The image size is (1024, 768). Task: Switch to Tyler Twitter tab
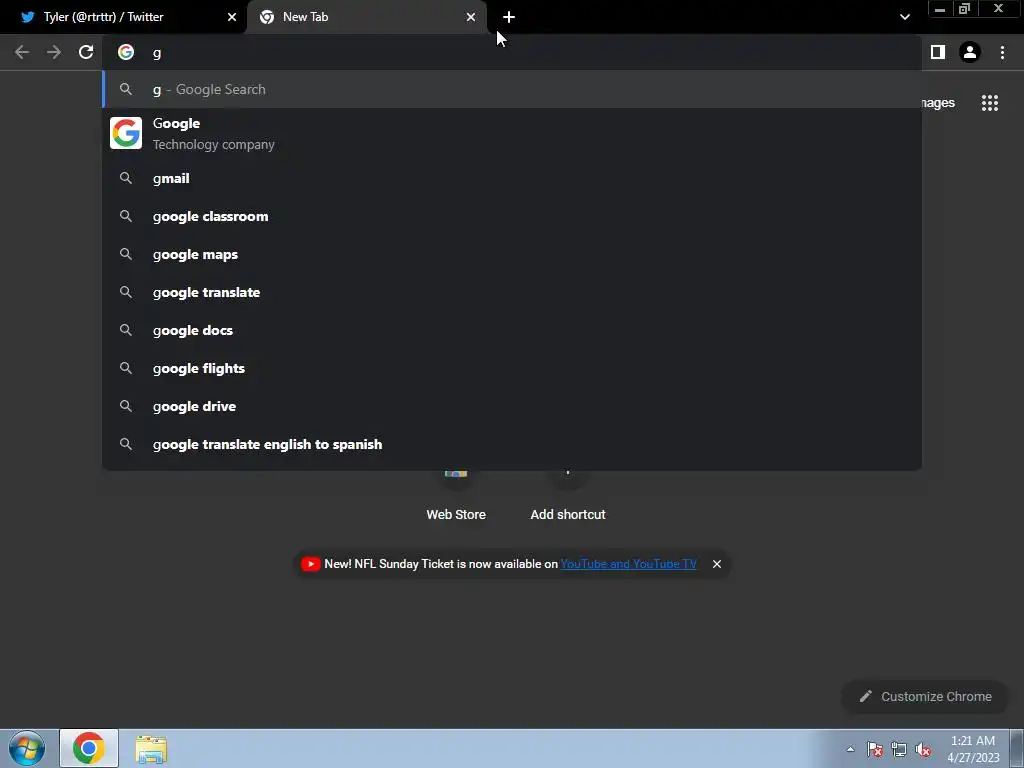[x=123, y=17]
